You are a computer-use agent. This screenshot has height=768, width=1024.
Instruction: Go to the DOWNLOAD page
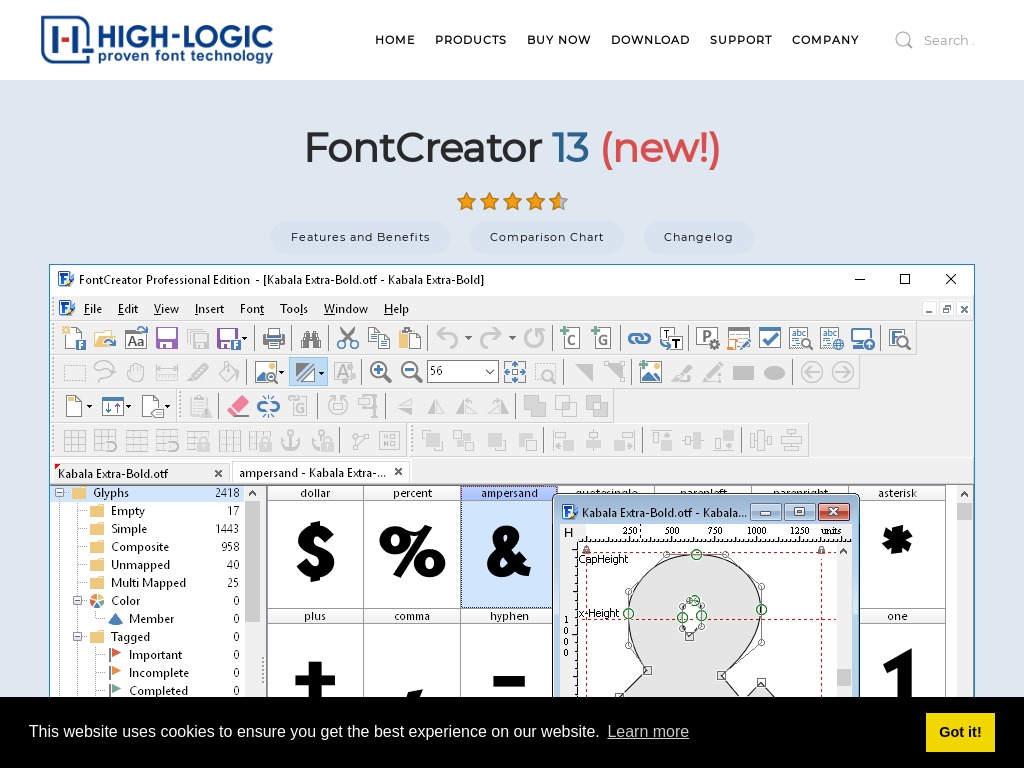pyautogui.click(x=650, y=40)
